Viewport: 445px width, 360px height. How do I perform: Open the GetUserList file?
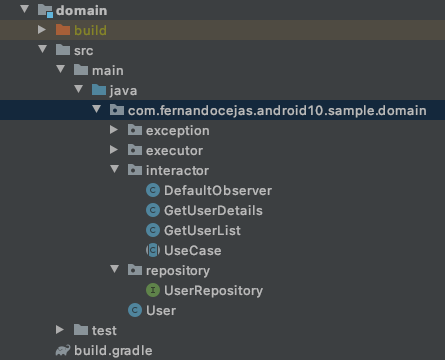coord(202,231)
